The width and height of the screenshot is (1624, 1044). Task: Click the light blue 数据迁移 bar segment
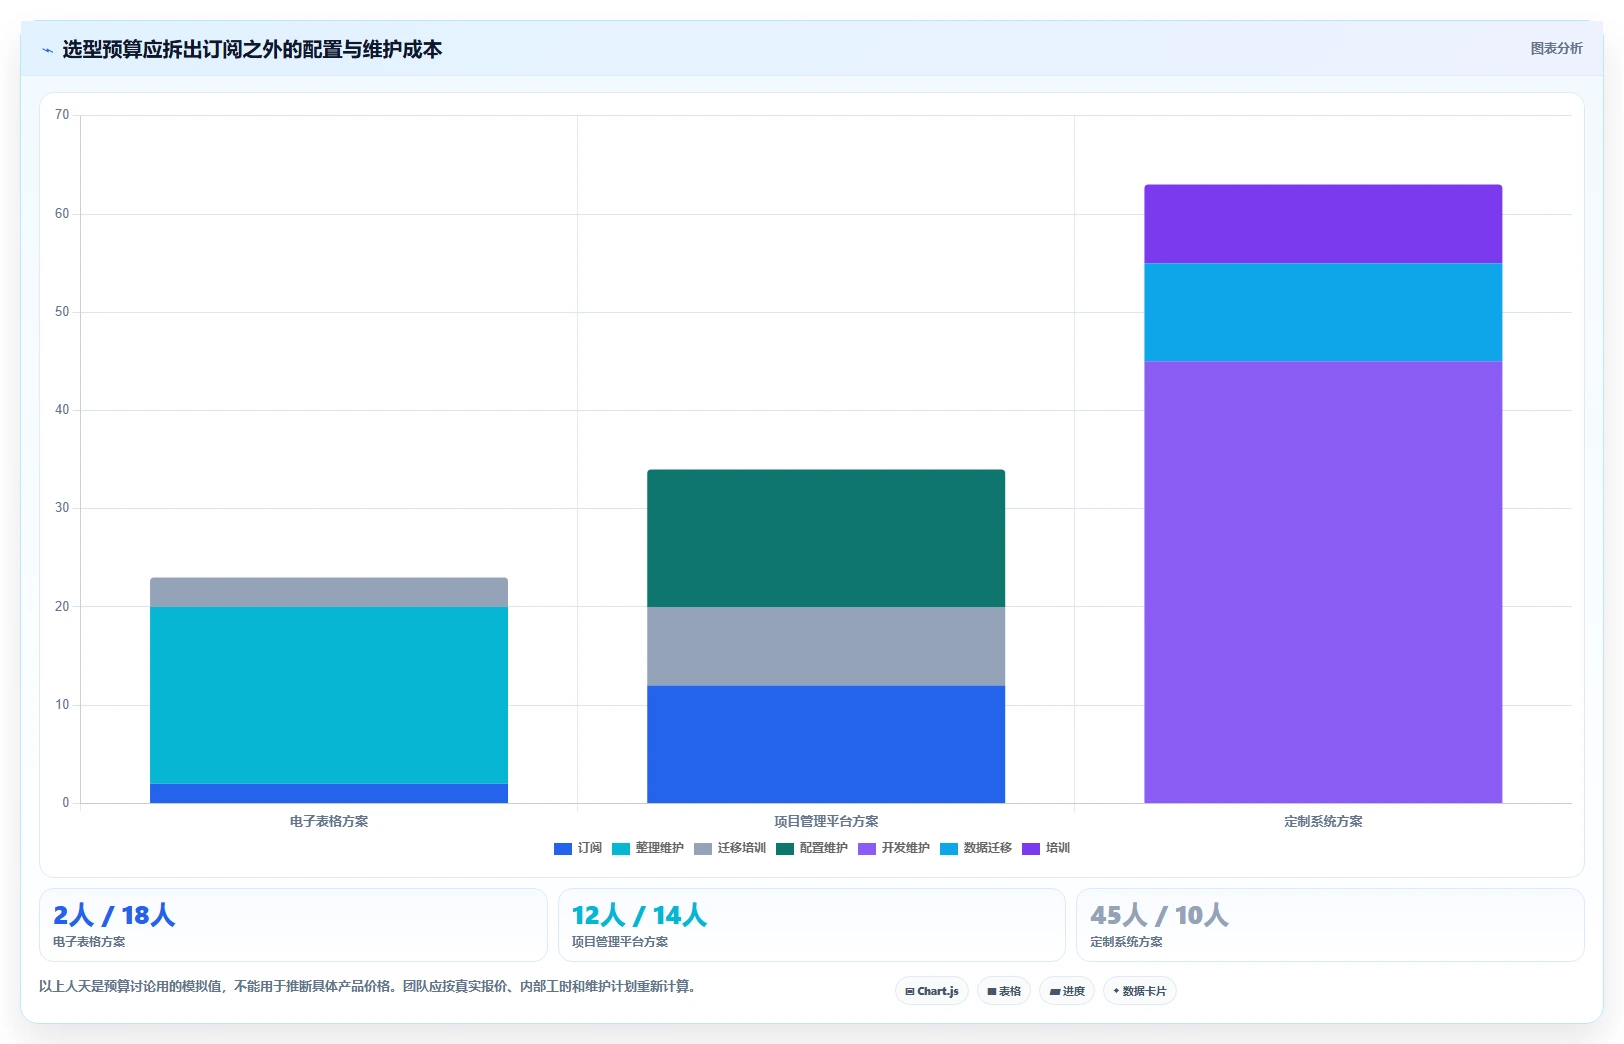click(1323, 312)
